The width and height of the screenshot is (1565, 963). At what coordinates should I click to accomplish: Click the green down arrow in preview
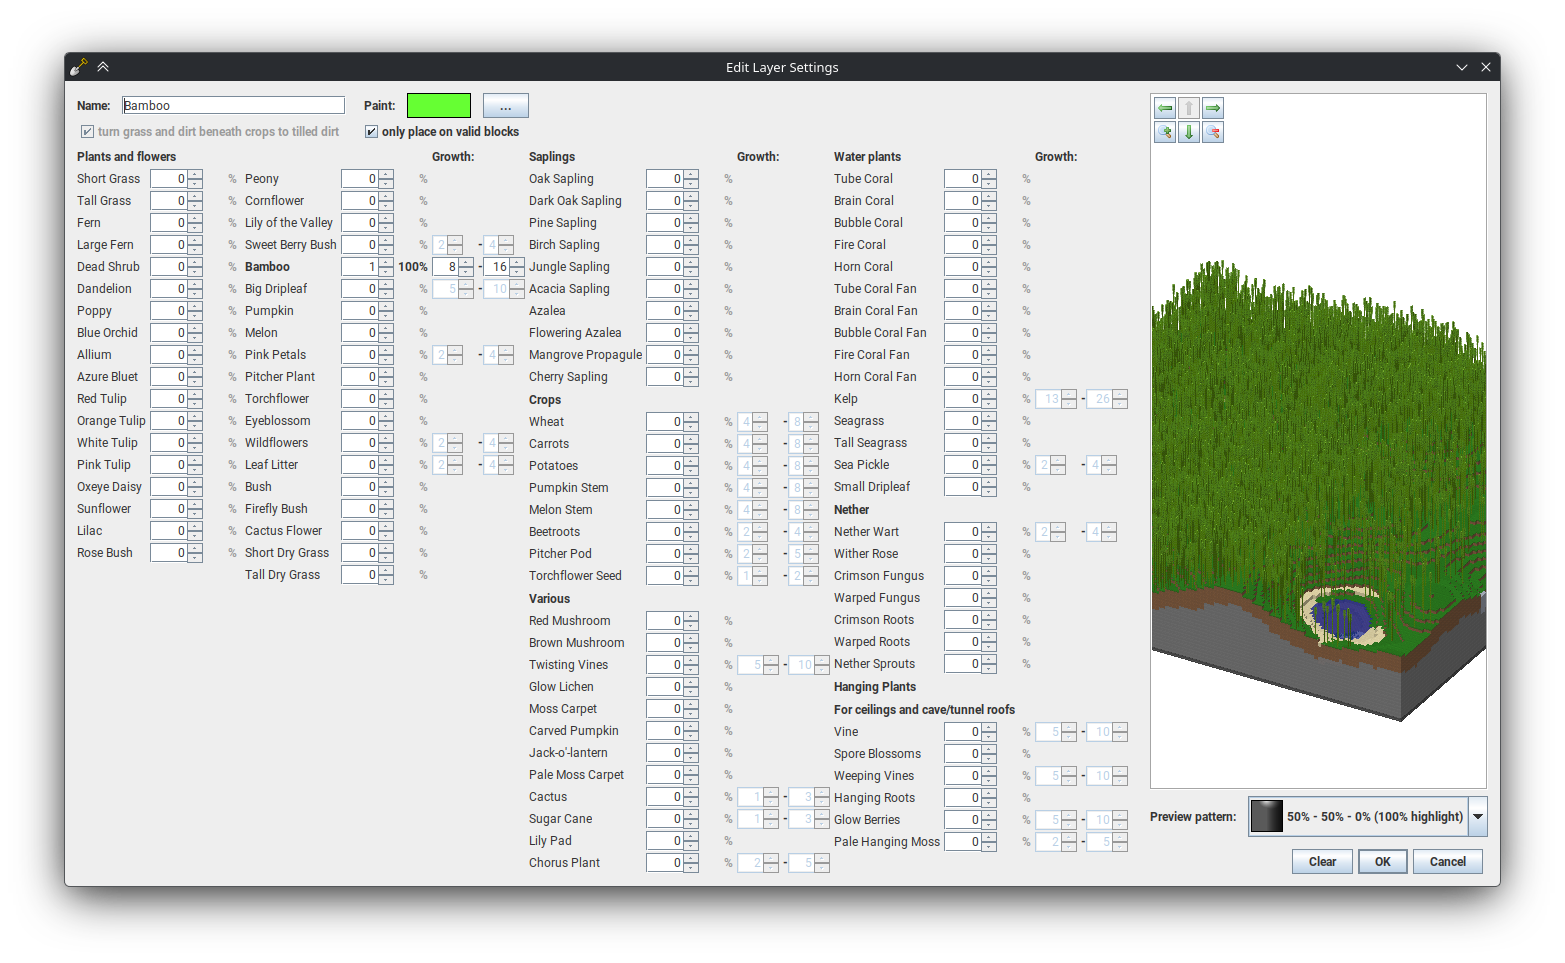(1189, 132)
